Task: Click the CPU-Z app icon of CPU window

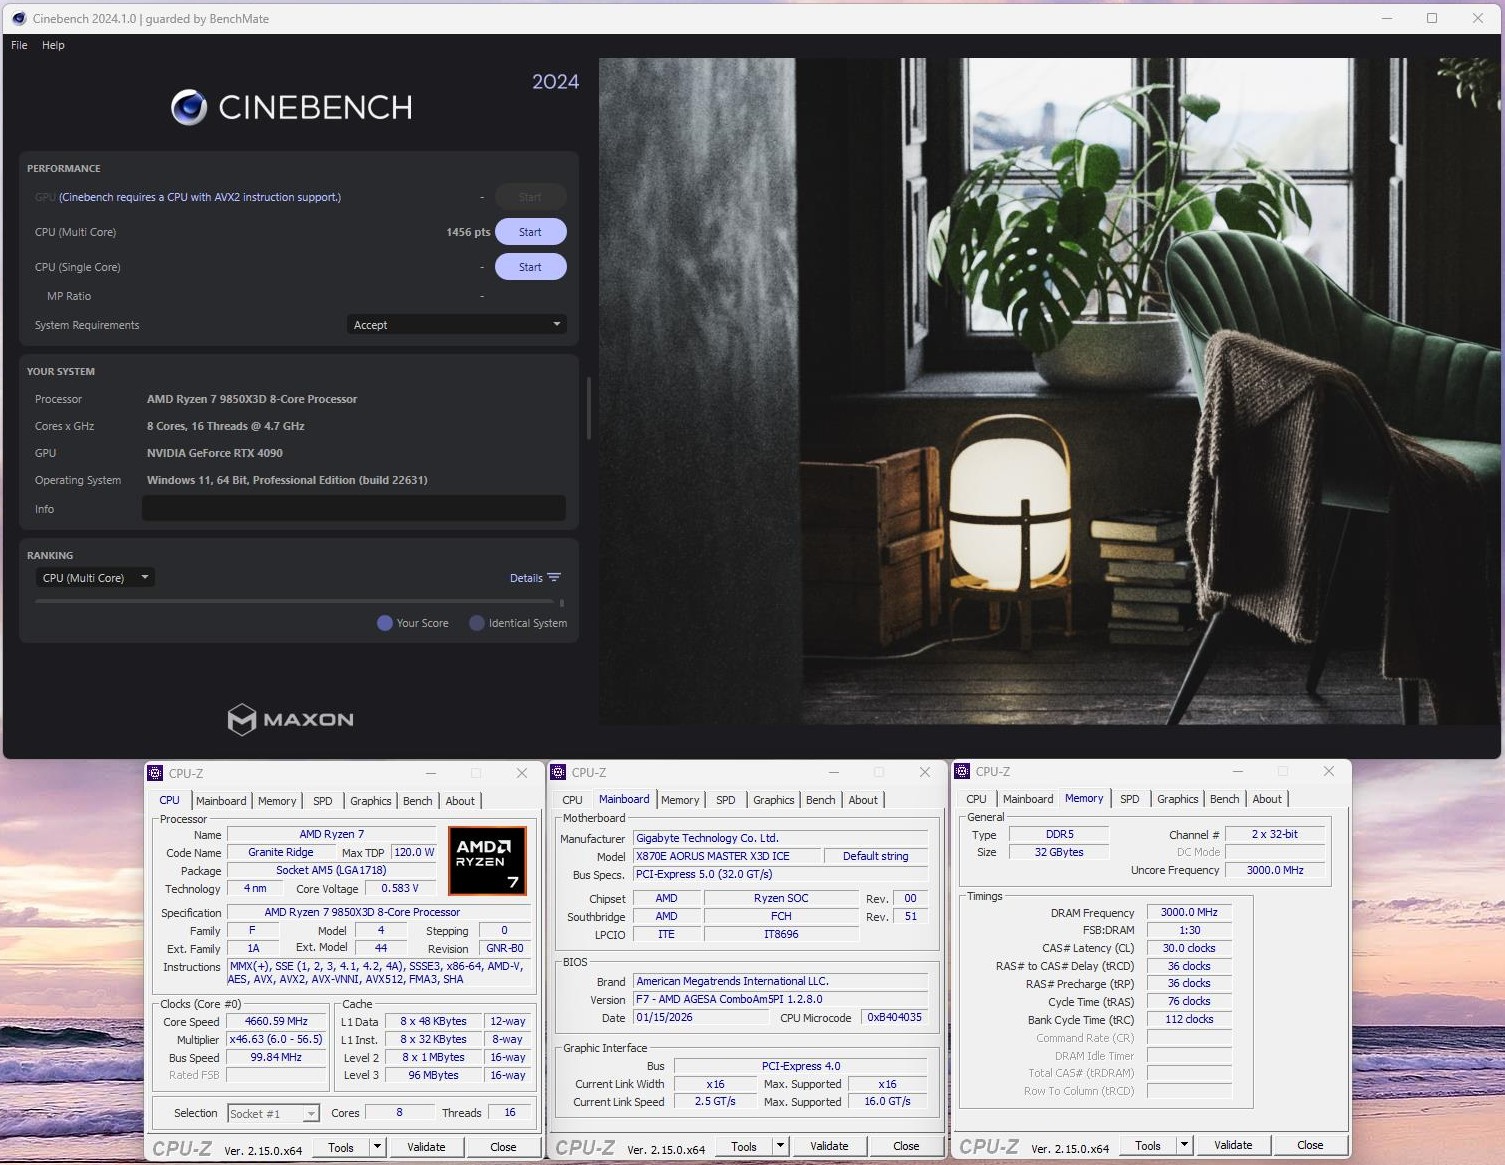Action: click(x=155, y=773)
